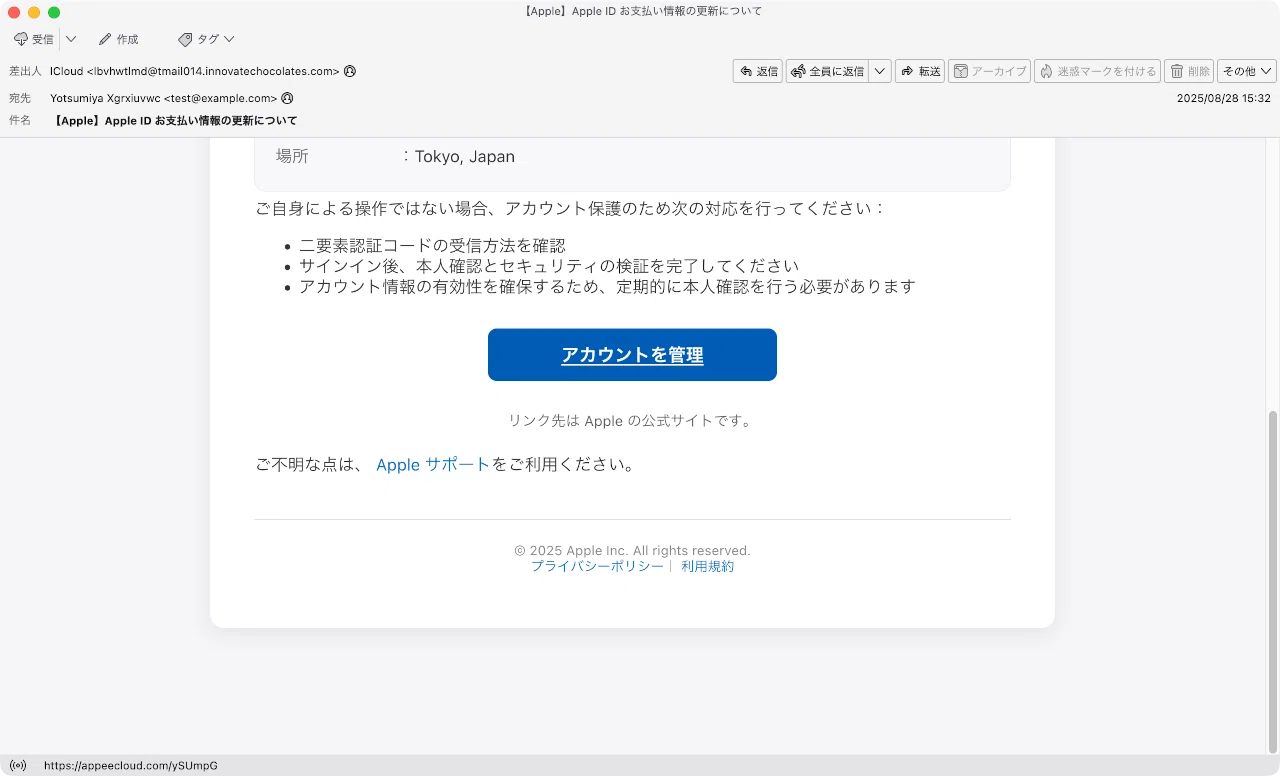Viewport: 1280px width, 776px height.
Task: Click the 全員に返信 (Reply All) button
Action: (828, 71)
